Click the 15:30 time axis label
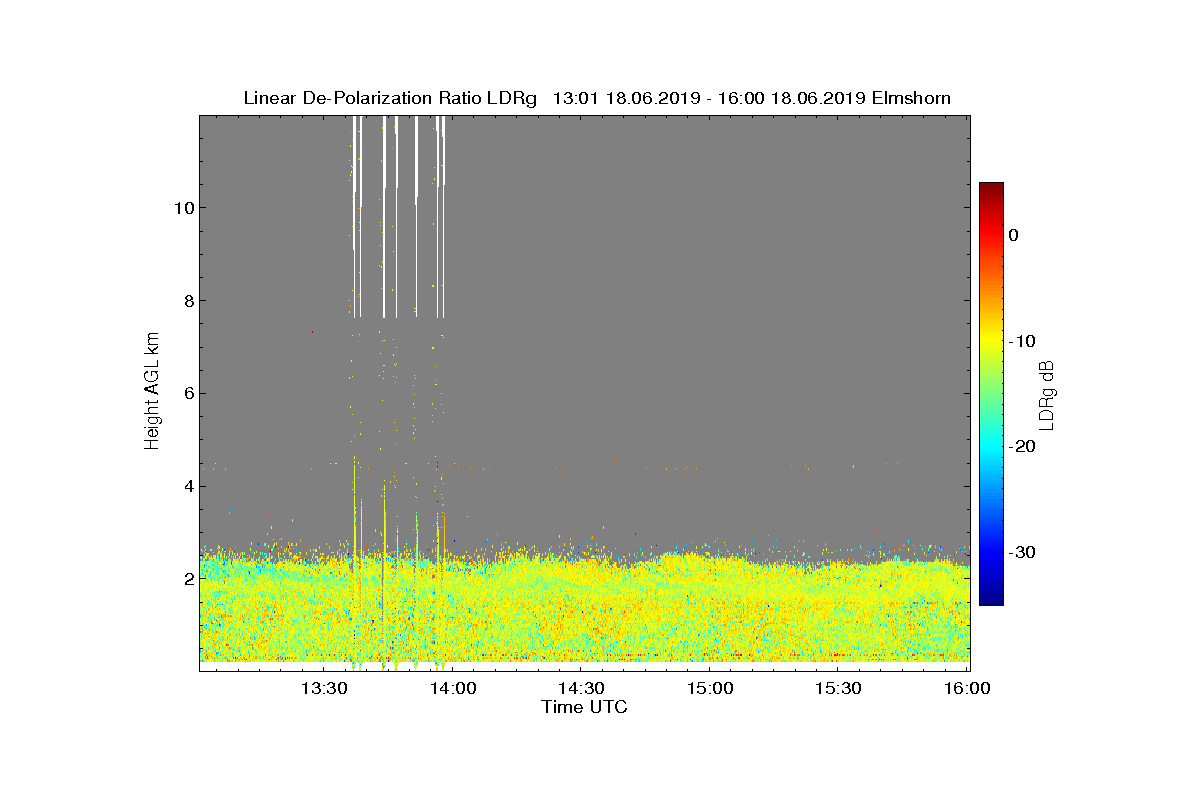Viewport: 1200px width, 800px height. [x=839, y=688]
